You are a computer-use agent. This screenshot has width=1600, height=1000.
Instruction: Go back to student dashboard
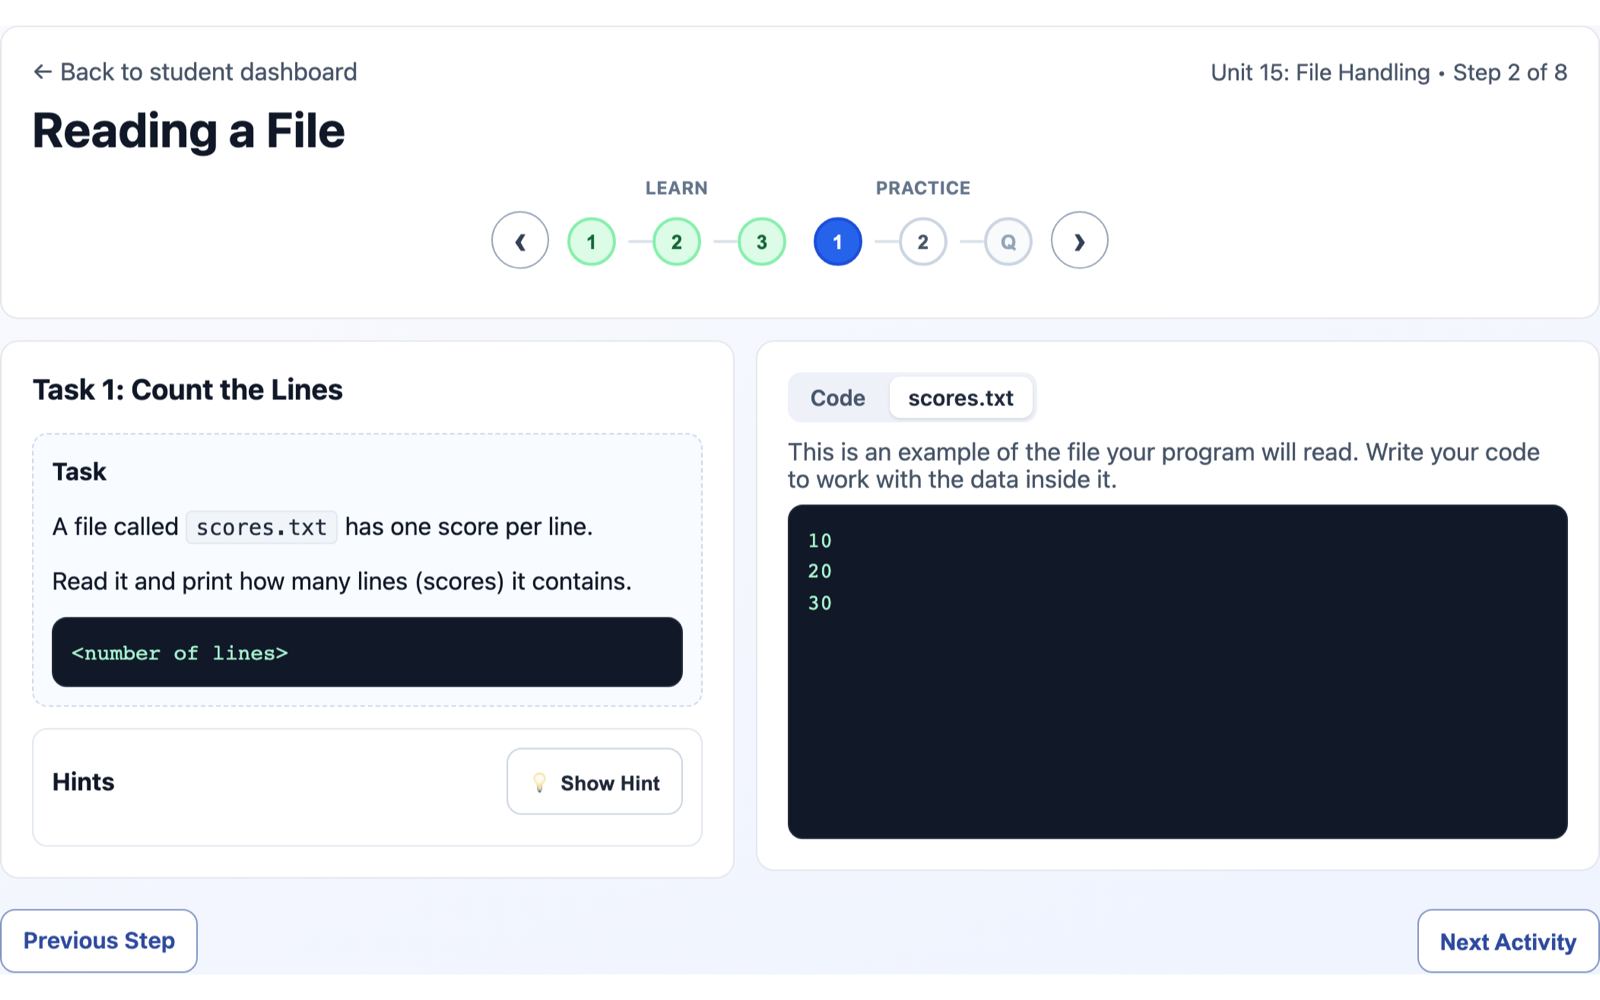(x=195, y=72)
